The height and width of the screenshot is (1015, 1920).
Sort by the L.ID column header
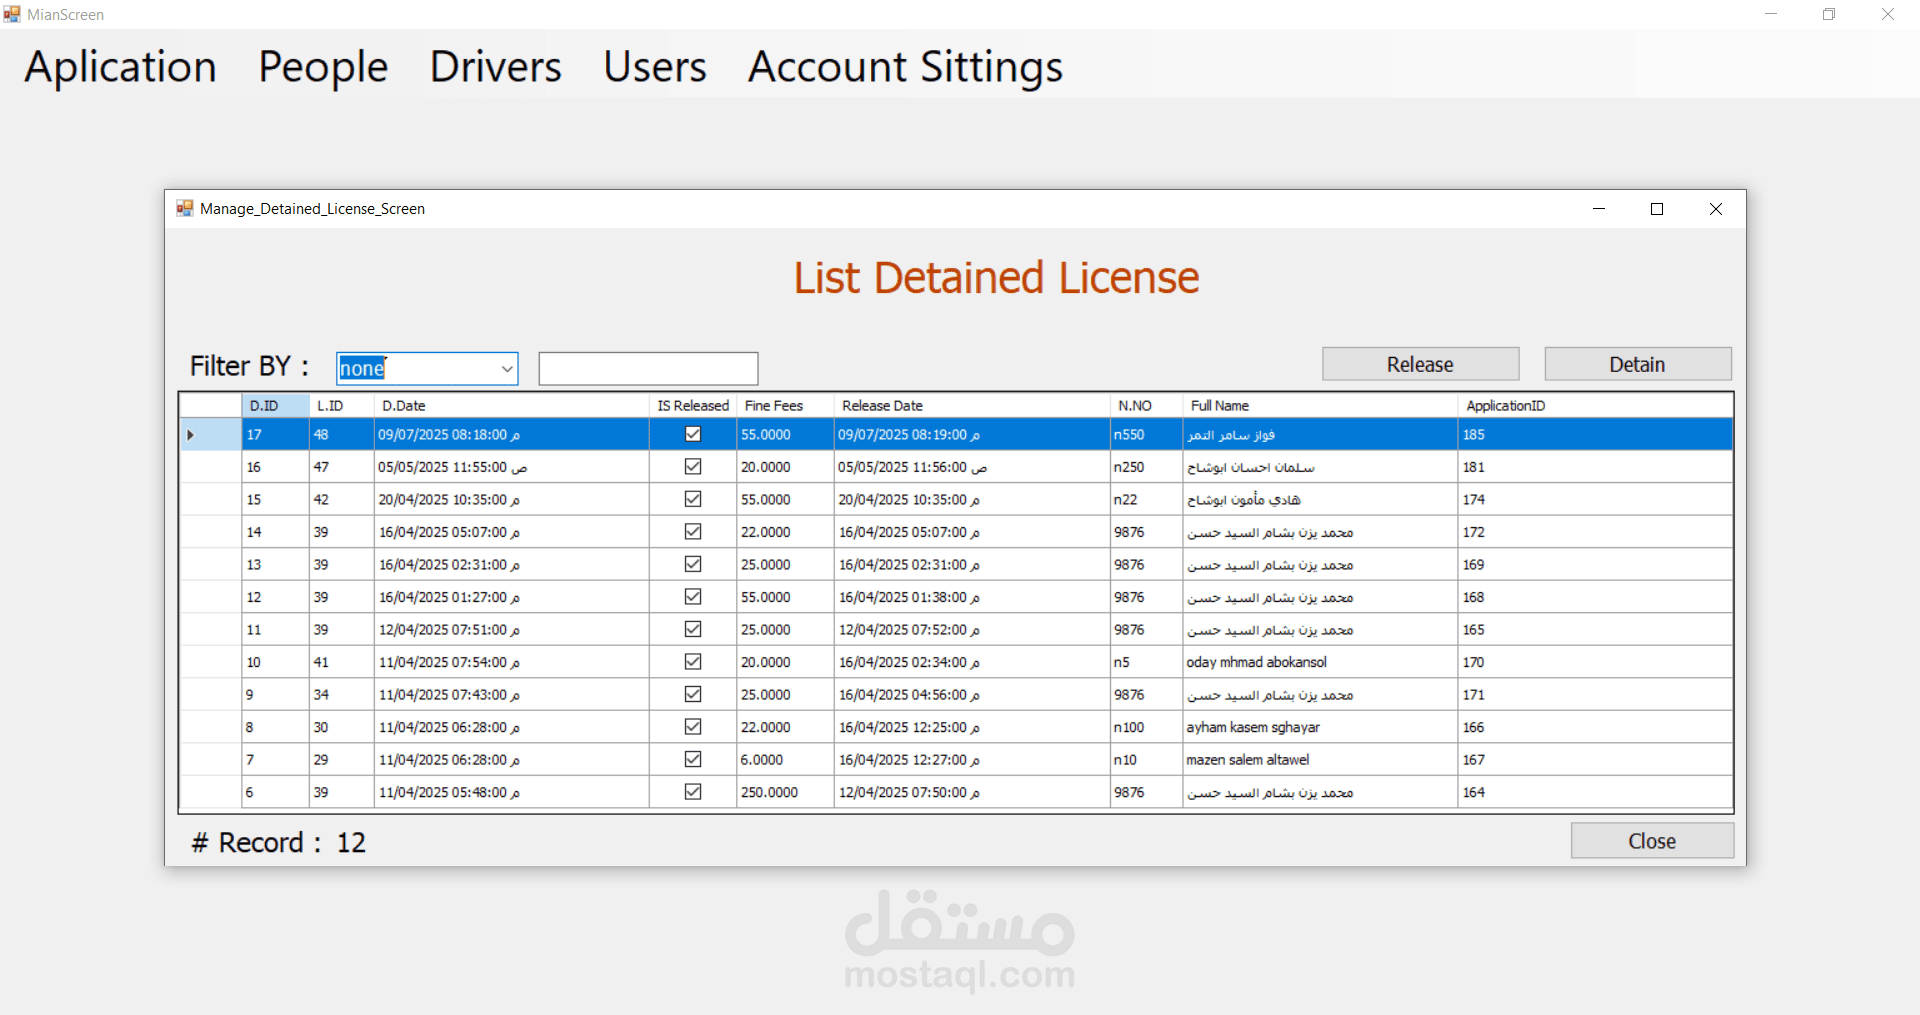(x=341, y=405)
